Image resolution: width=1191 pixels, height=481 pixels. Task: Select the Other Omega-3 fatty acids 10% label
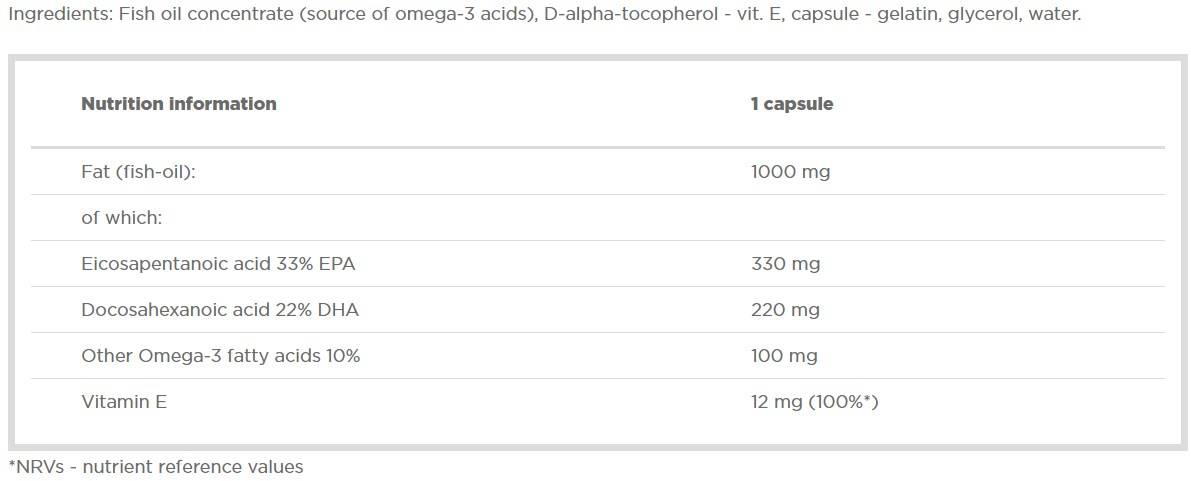[220, 356]
